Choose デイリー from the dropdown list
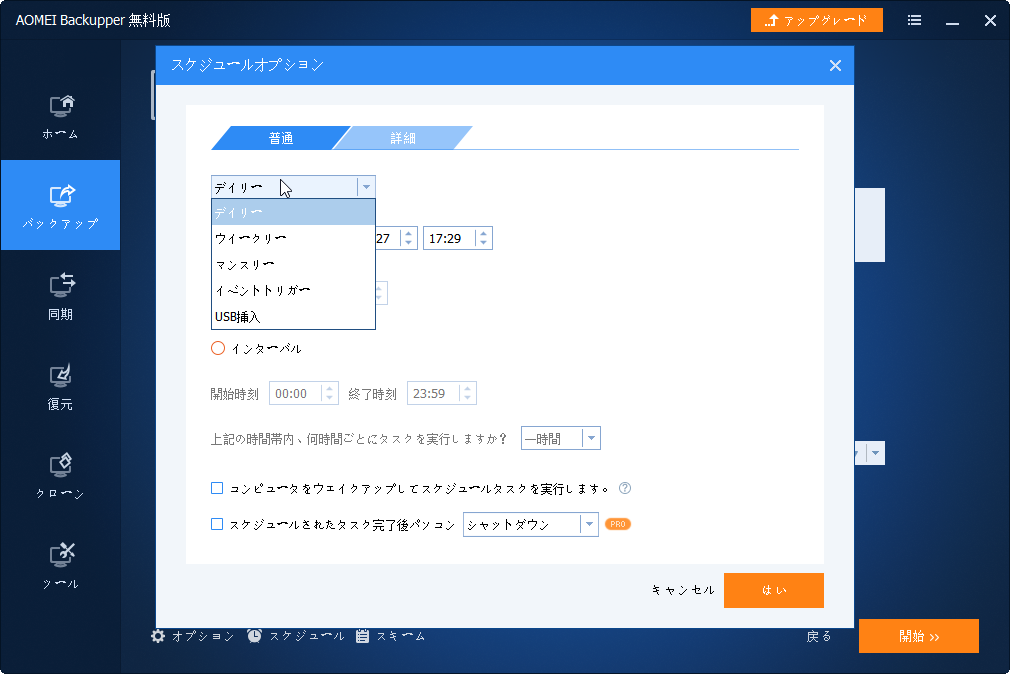This screenshot has width=1010, height=674. pos(293,213)
